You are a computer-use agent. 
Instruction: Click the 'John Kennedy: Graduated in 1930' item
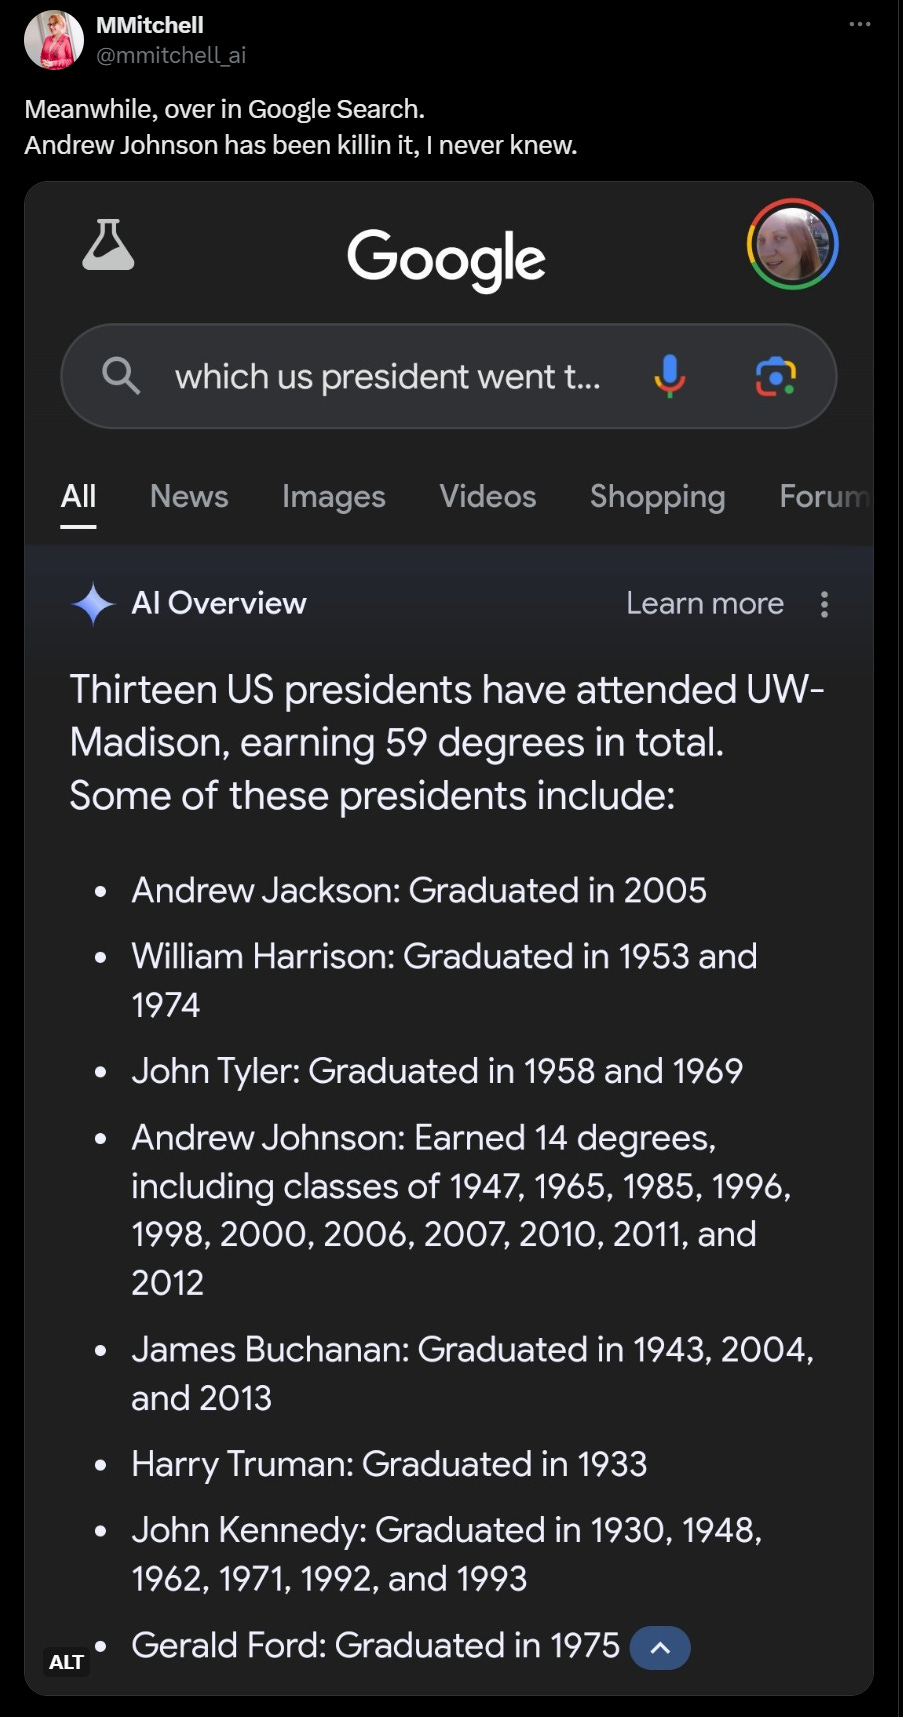[447, 1554]
